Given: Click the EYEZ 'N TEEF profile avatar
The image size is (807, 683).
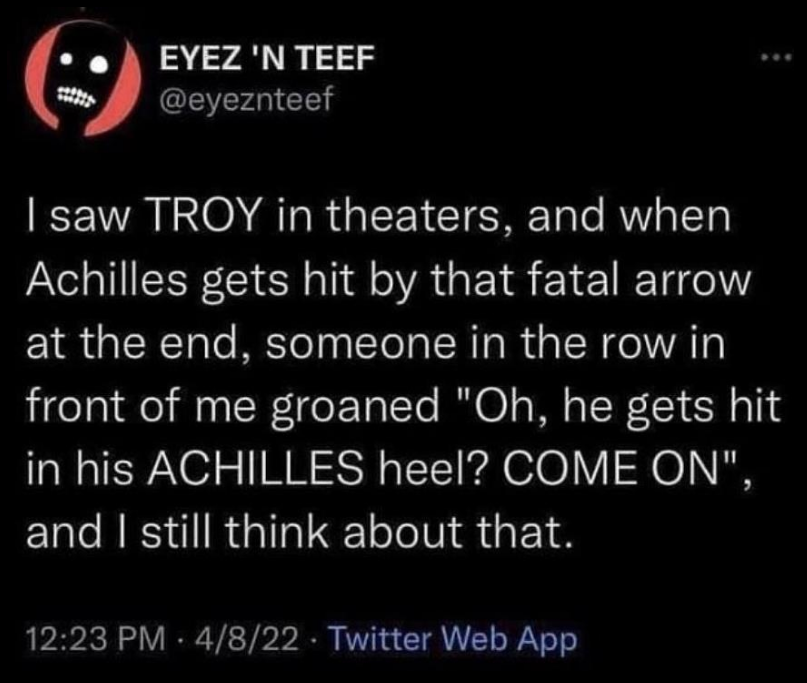Looking at the screenshot, I should click(x=83, y=77).
